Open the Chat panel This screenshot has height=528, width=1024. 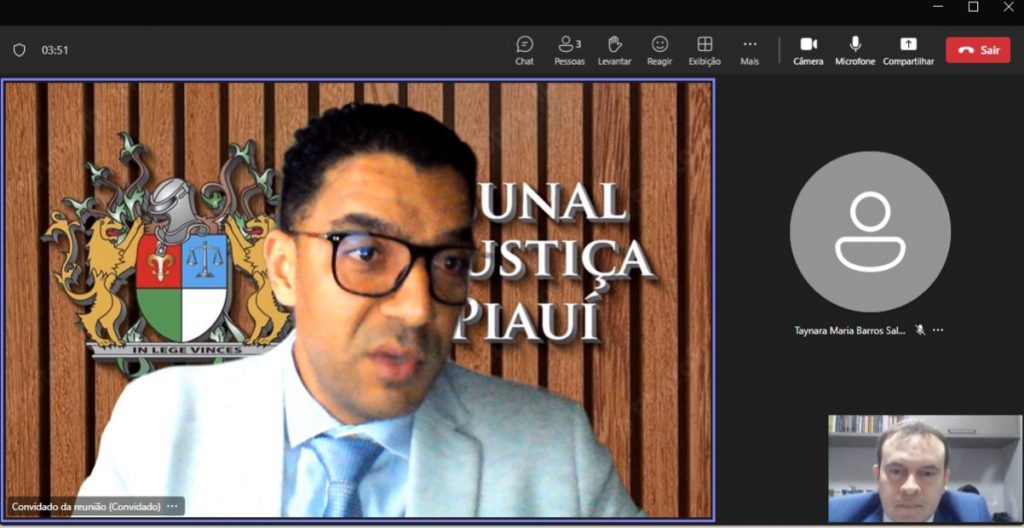tap(524, 49)
